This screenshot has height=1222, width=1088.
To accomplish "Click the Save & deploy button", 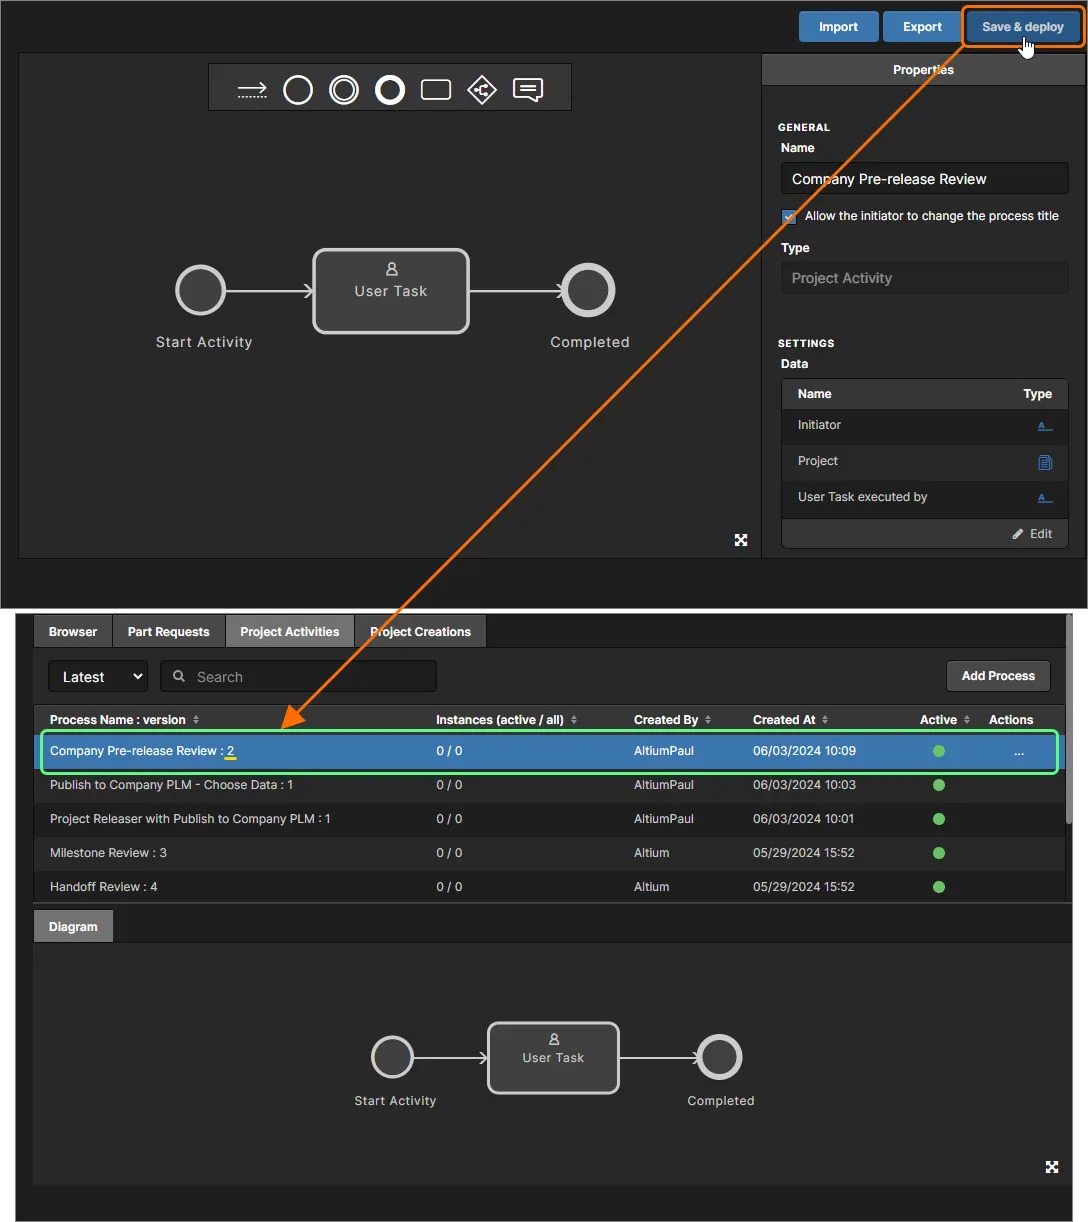I will coord(1022,27).
